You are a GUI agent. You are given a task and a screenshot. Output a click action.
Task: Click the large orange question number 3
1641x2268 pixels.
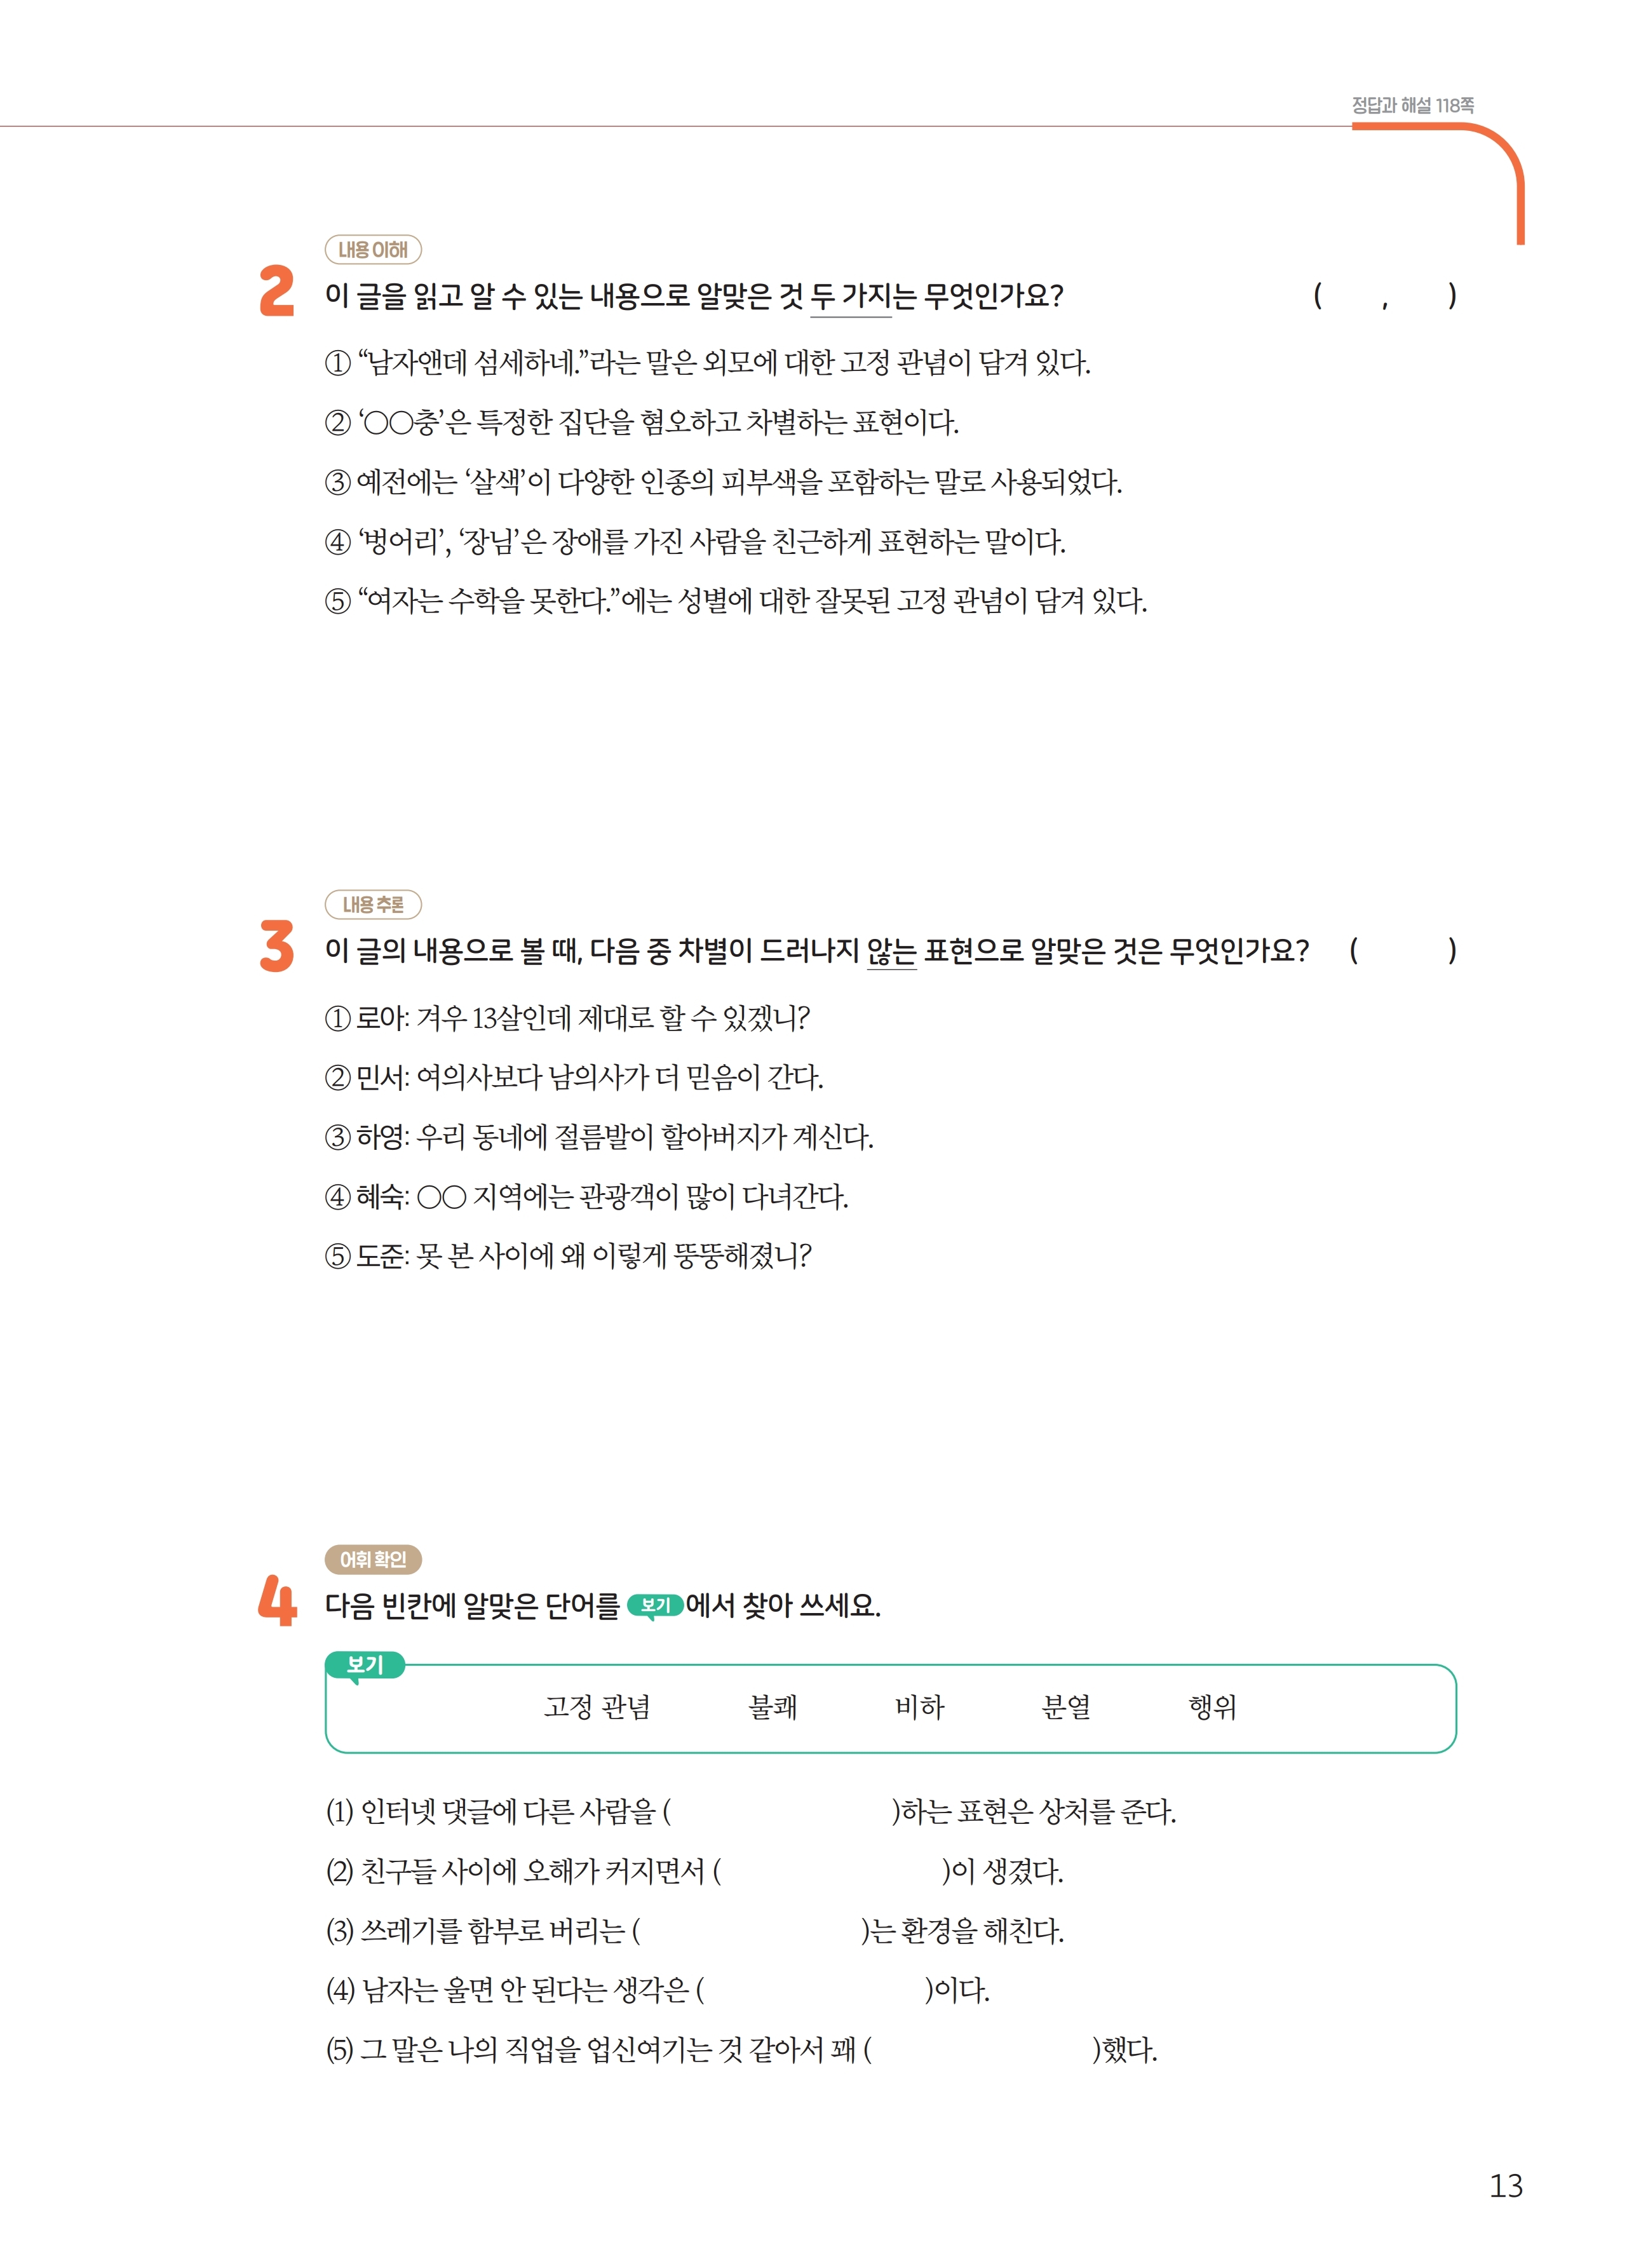(x=277, y=946)
